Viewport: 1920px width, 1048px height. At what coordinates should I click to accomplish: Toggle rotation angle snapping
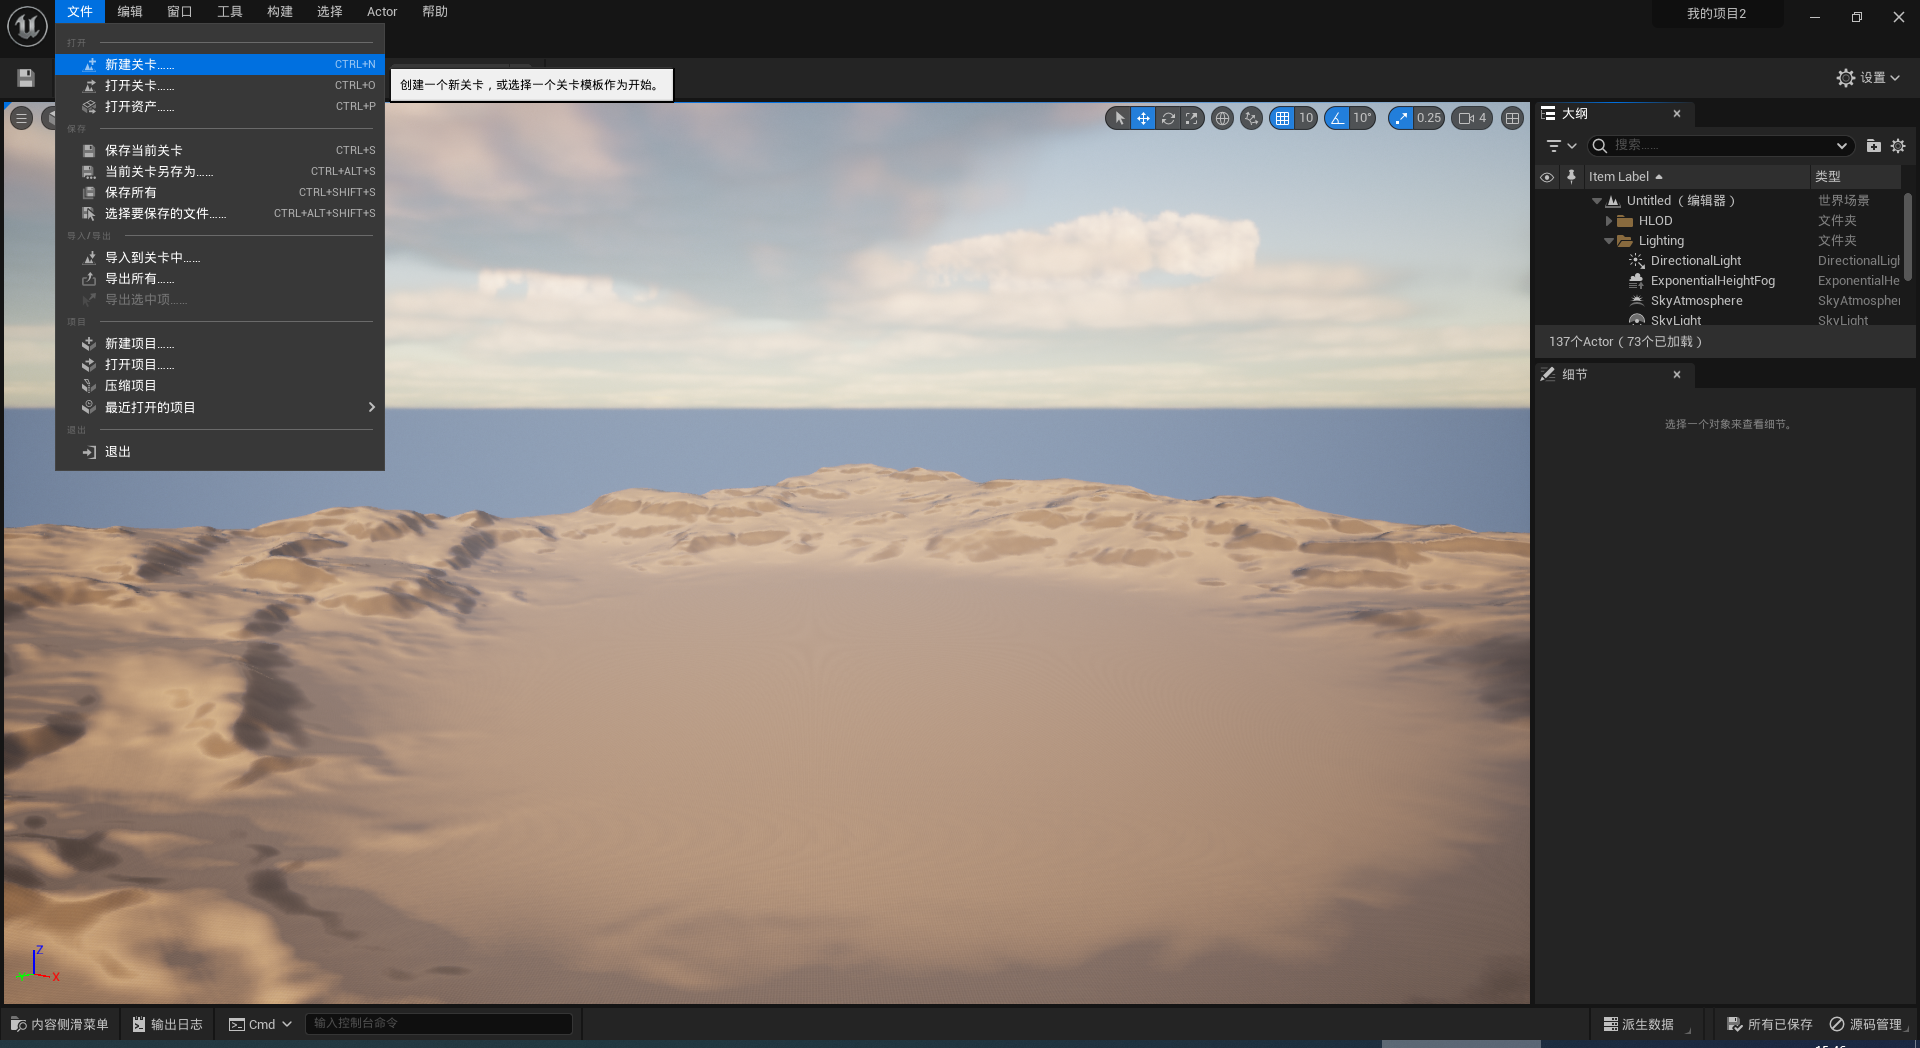1337,118
